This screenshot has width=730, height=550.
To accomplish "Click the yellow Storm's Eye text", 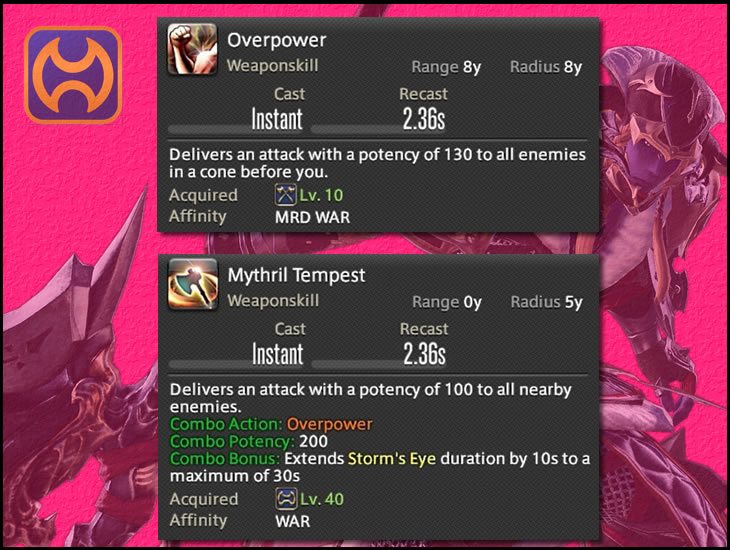I will (392, 459).
